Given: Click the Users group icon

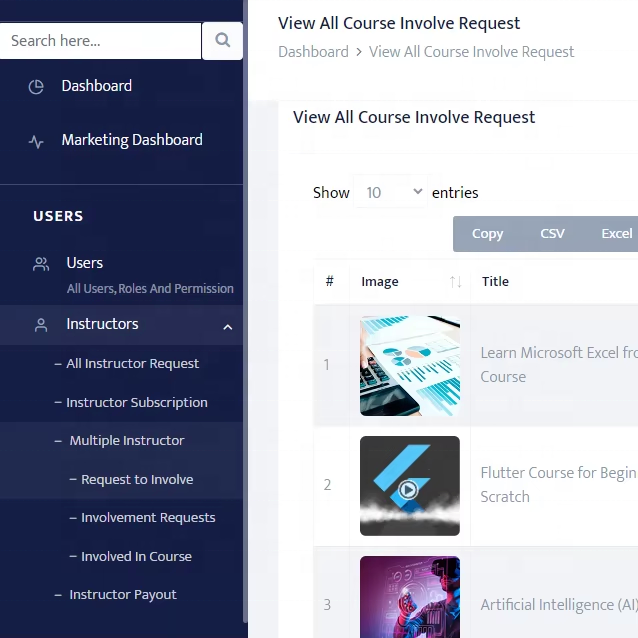Looking at the screenshot, I should 41,264.
